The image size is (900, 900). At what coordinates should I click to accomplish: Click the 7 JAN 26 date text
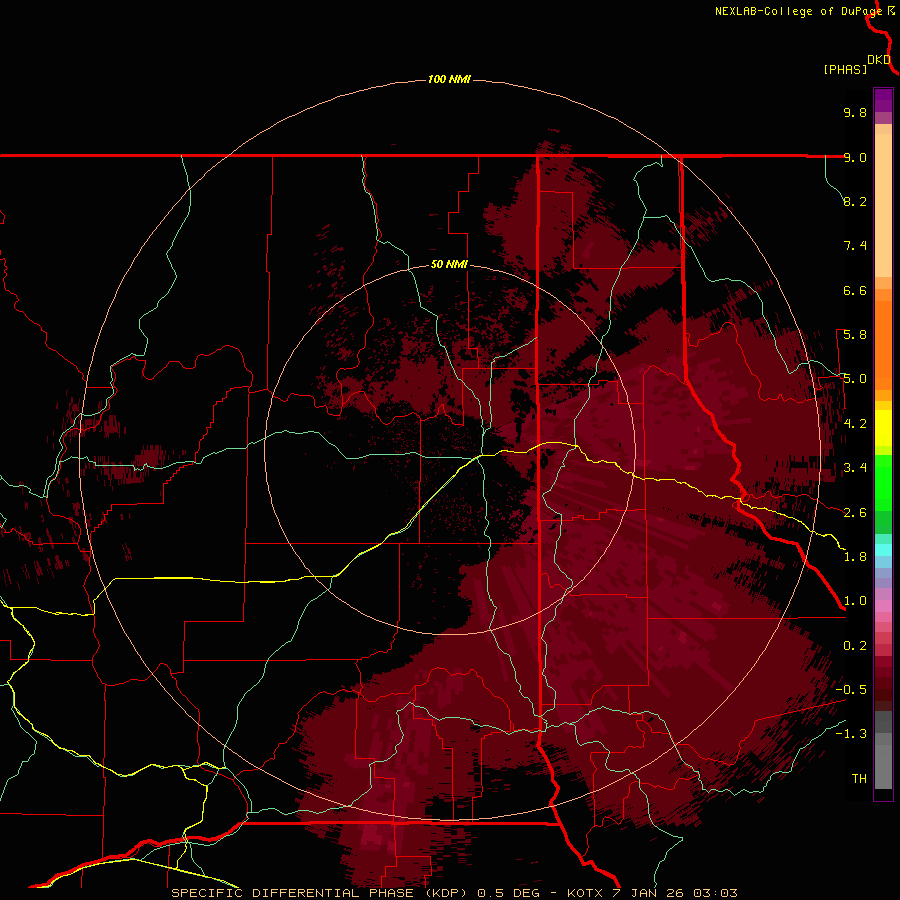tap(649, 893)
